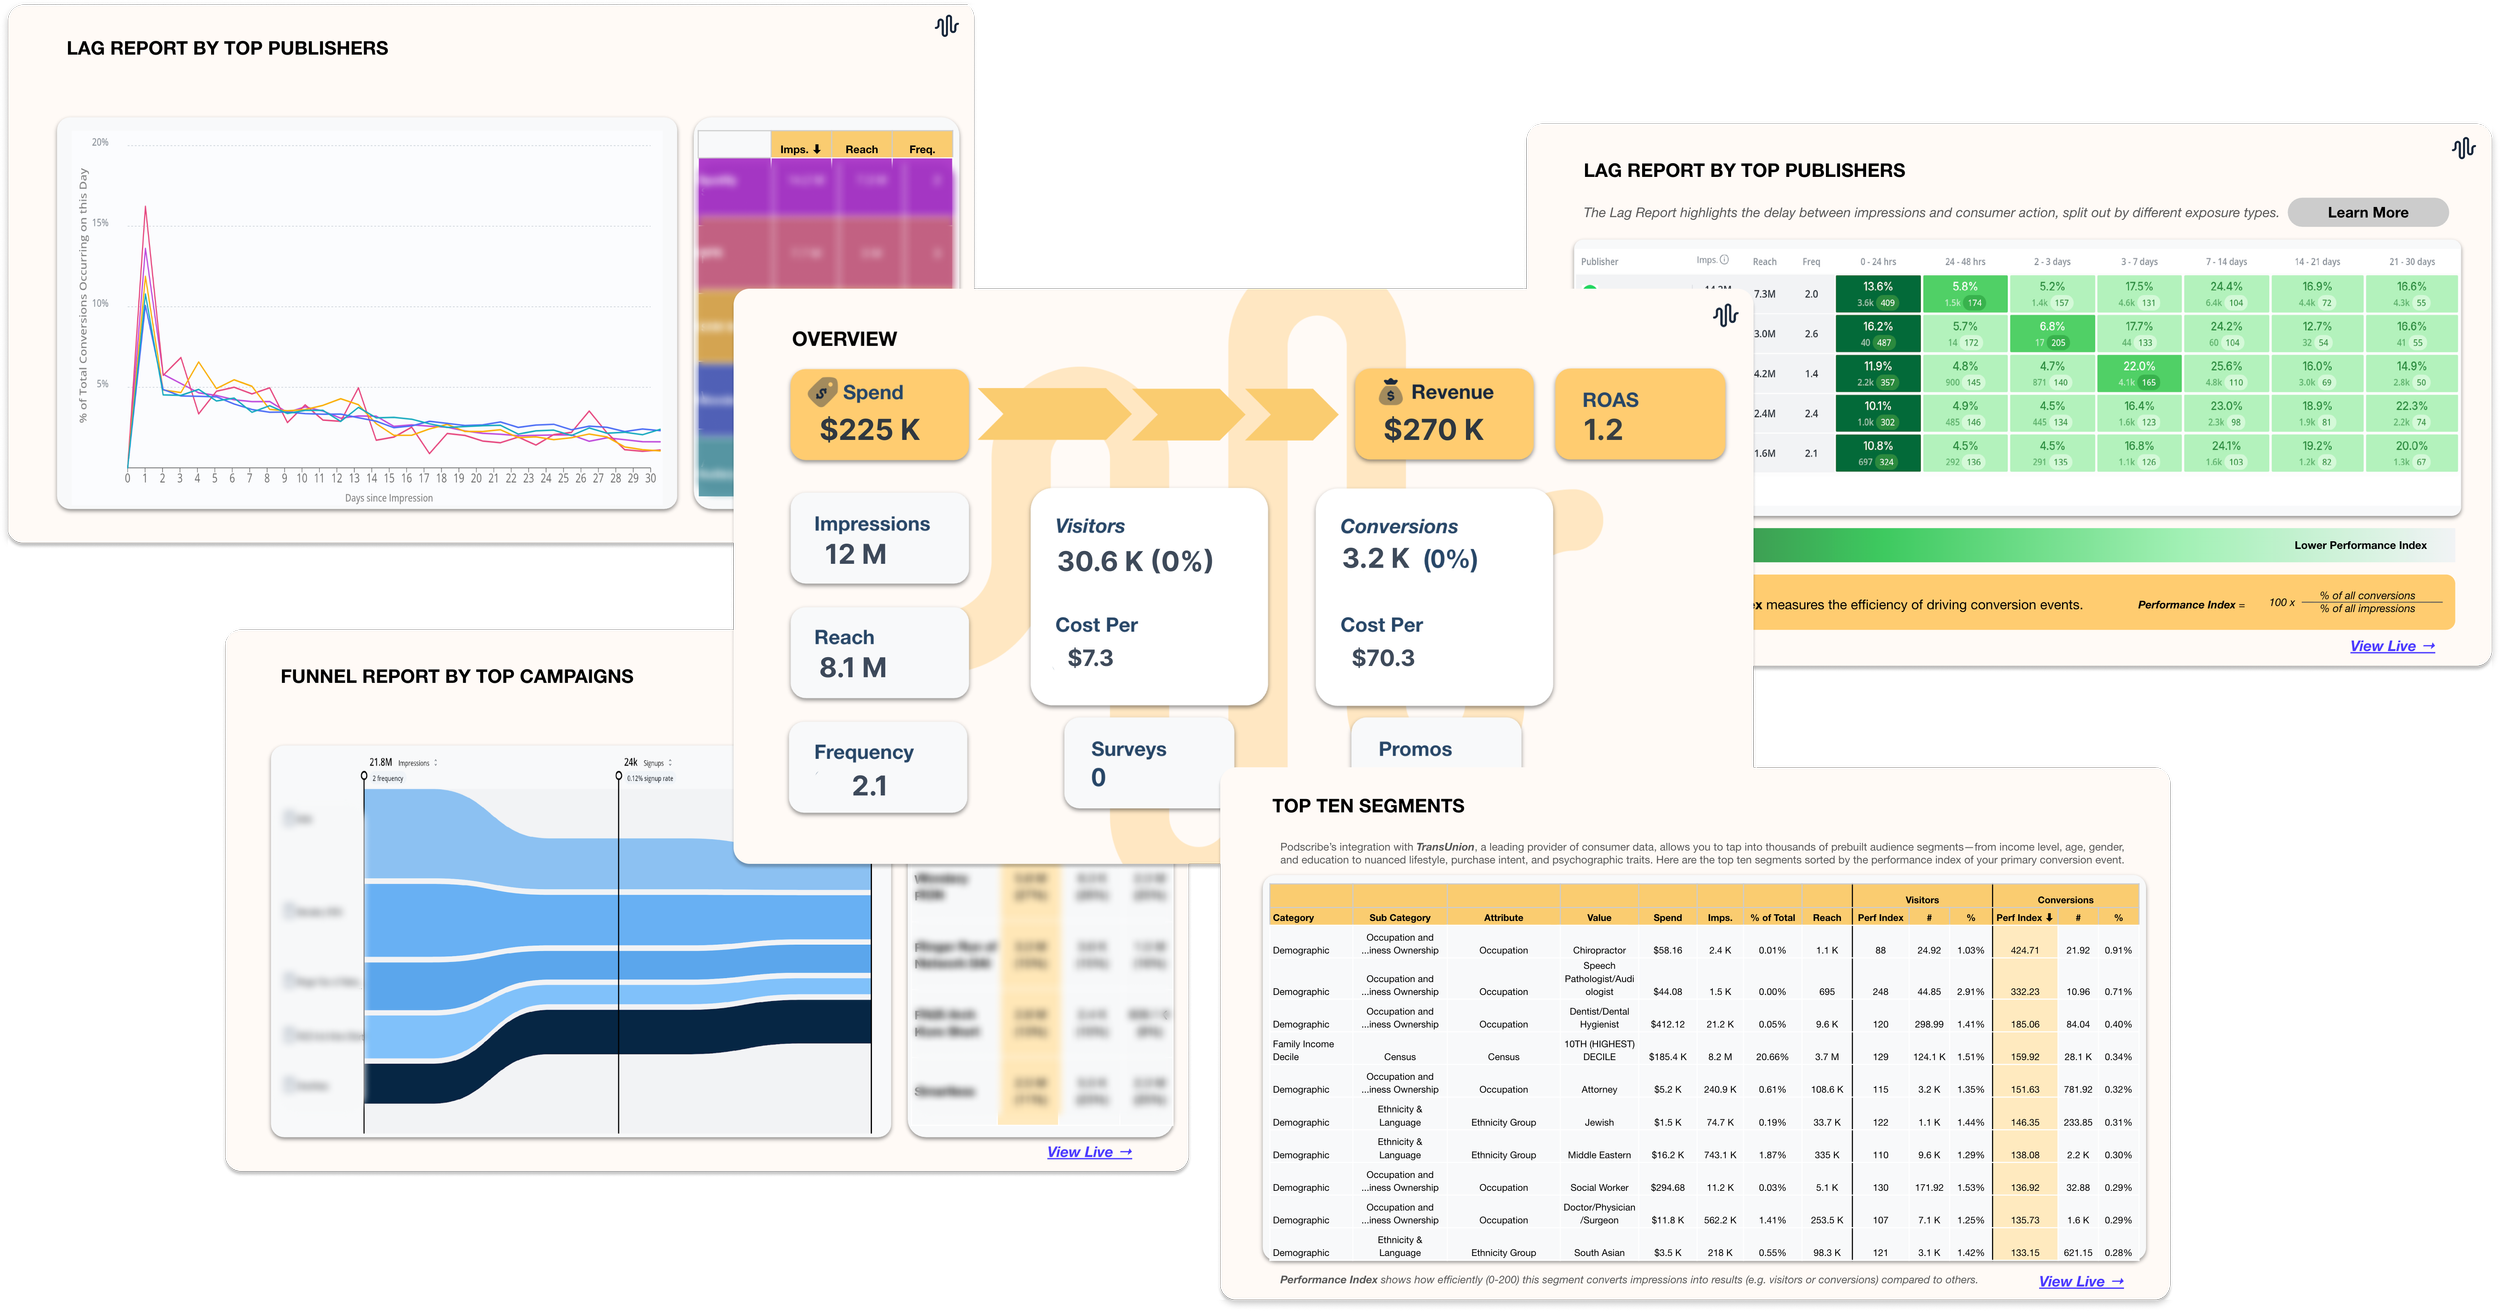Click waveform logo on the line chart panel
The image size is (2500, 1311).
pyautogui.click(x=946, y=26)
